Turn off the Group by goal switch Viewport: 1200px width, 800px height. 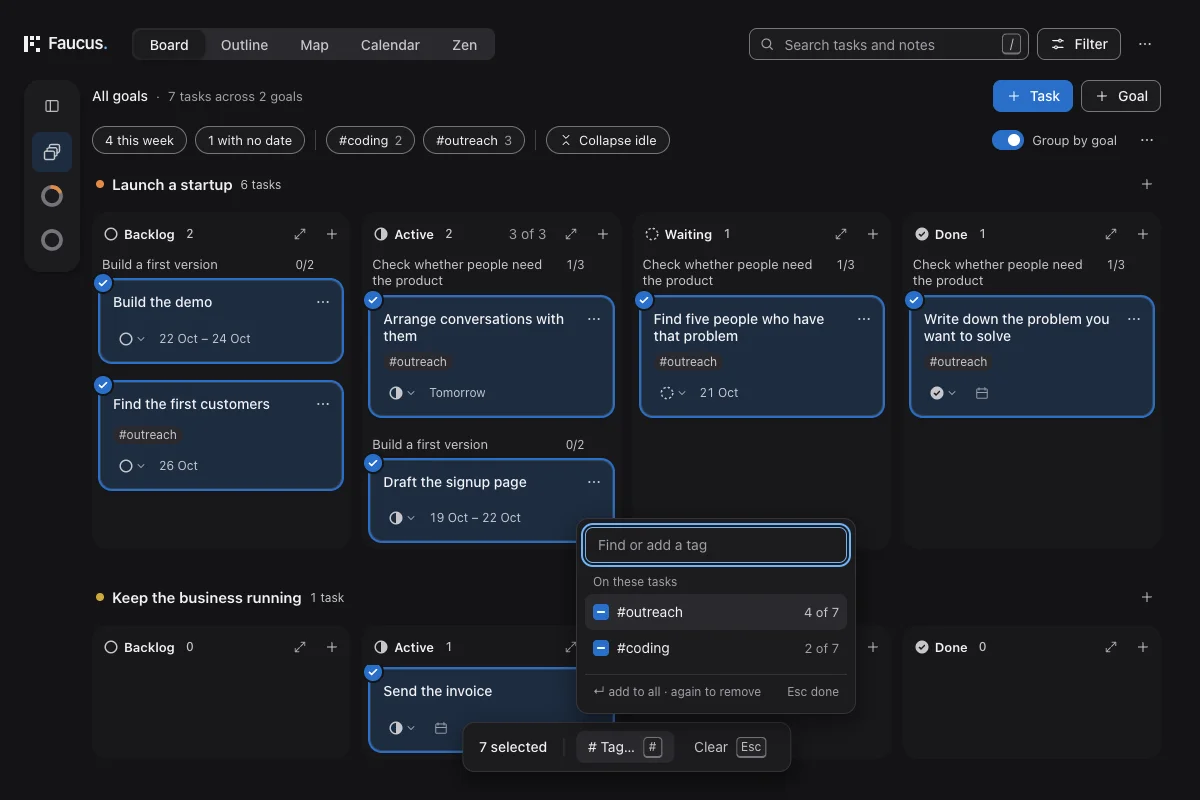click(x=1008, y=140)
